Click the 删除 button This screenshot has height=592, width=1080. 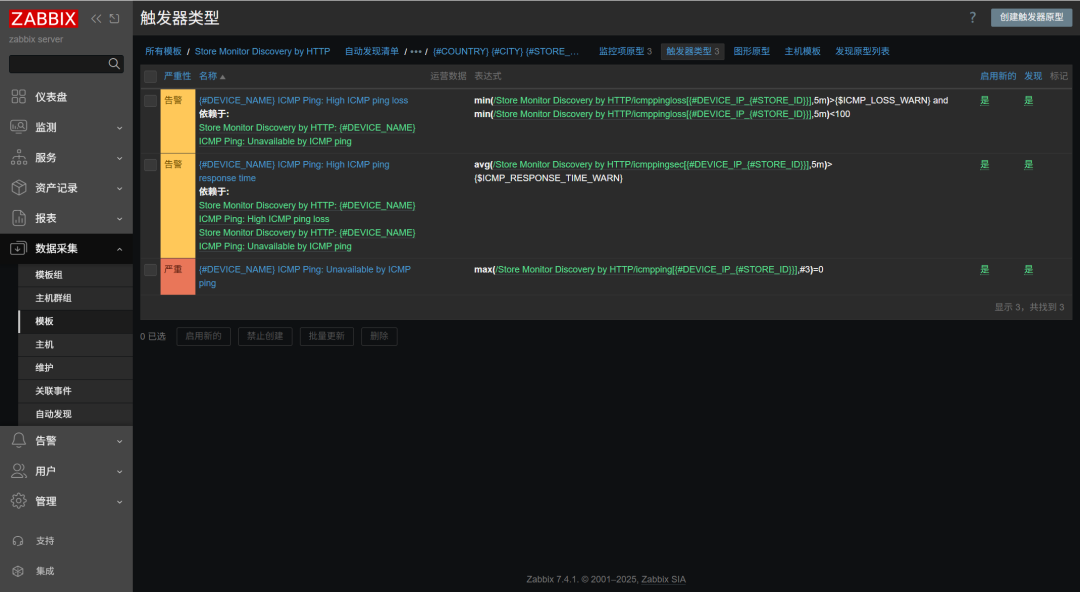click(379, 336)
